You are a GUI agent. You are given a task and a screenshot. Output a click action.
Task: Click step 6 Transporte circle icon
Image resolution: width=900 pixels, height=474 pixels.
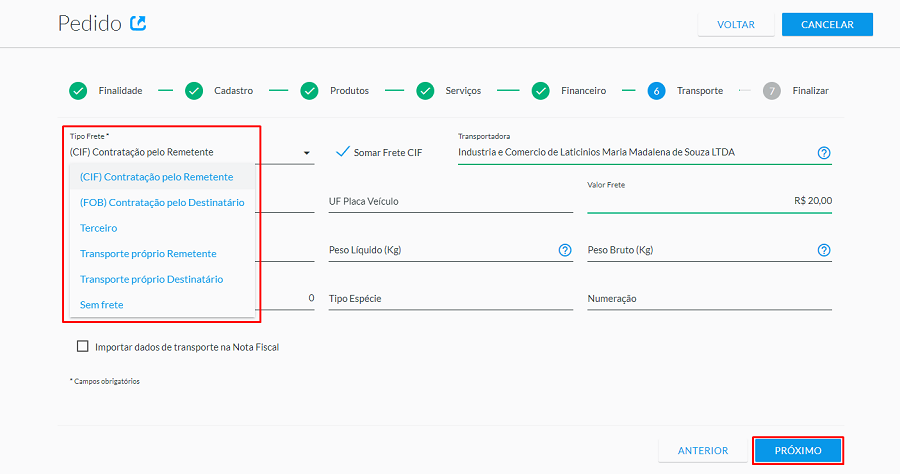[x=657, y=91]
